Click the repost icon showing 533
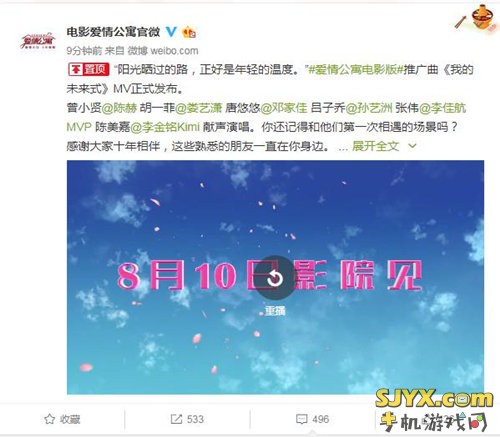 click(176, 419)
